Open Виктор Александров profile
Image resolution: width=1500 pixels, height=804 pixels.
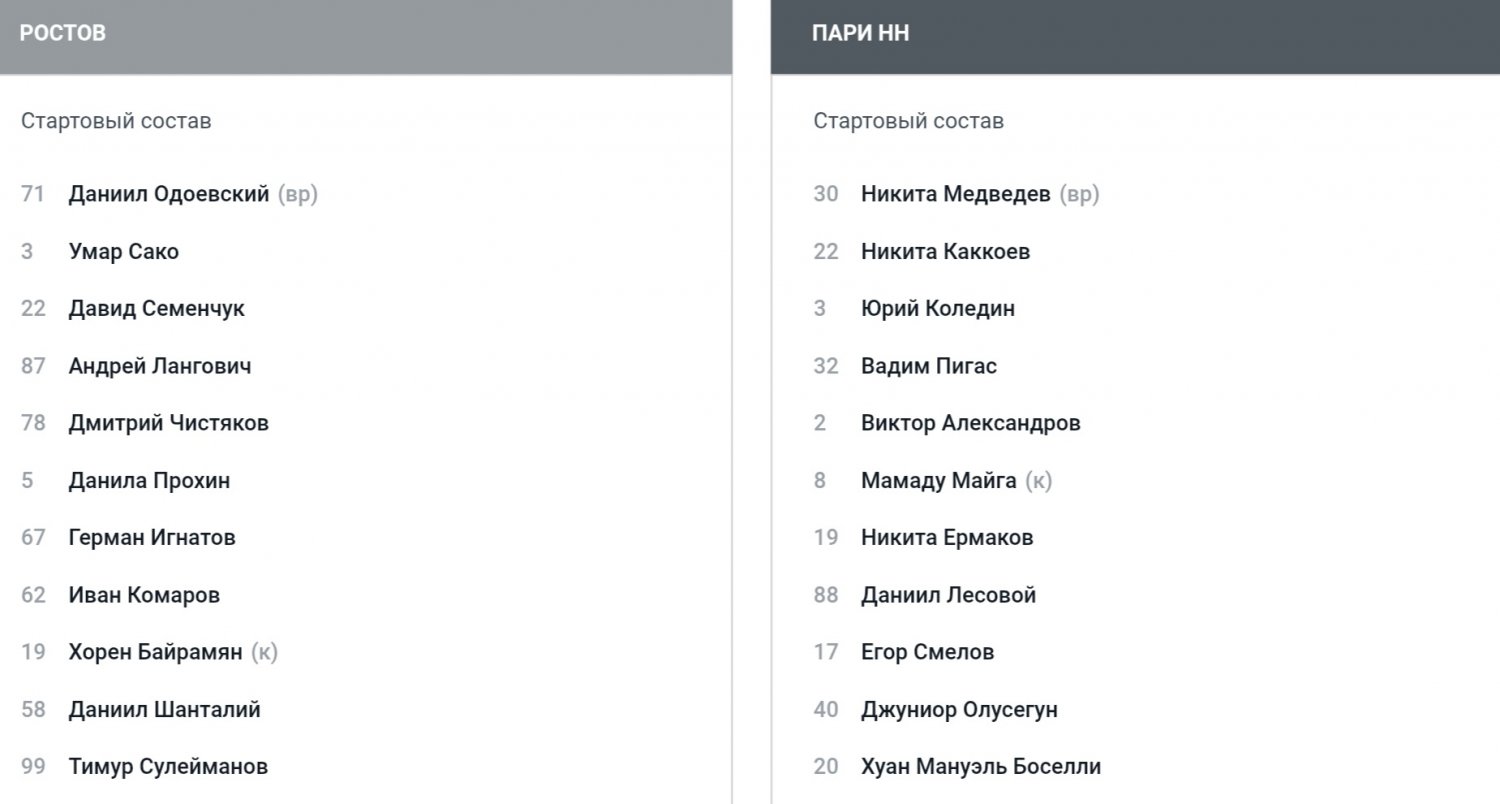pos(970,423)
